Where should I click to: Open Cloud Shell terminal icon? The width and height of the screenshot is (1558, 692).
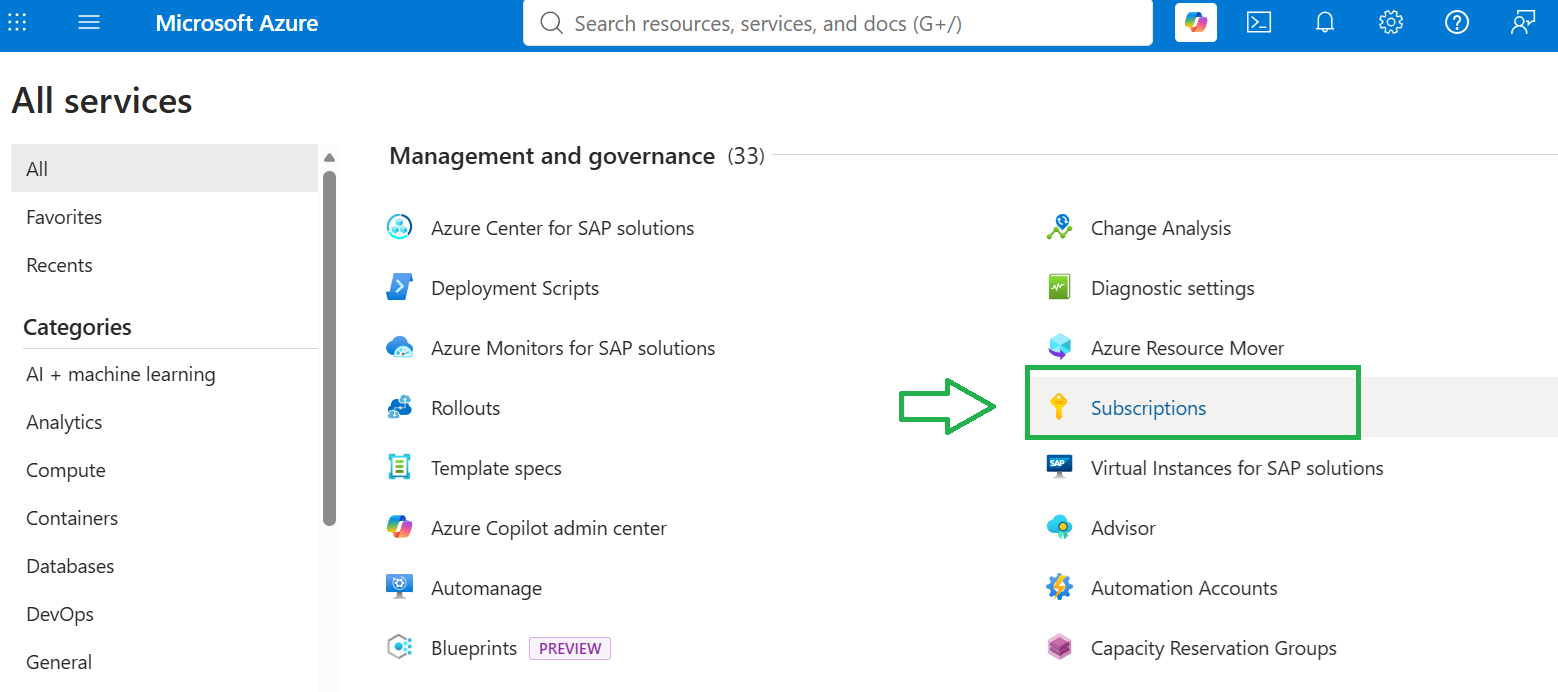(x=1259, y=22)
